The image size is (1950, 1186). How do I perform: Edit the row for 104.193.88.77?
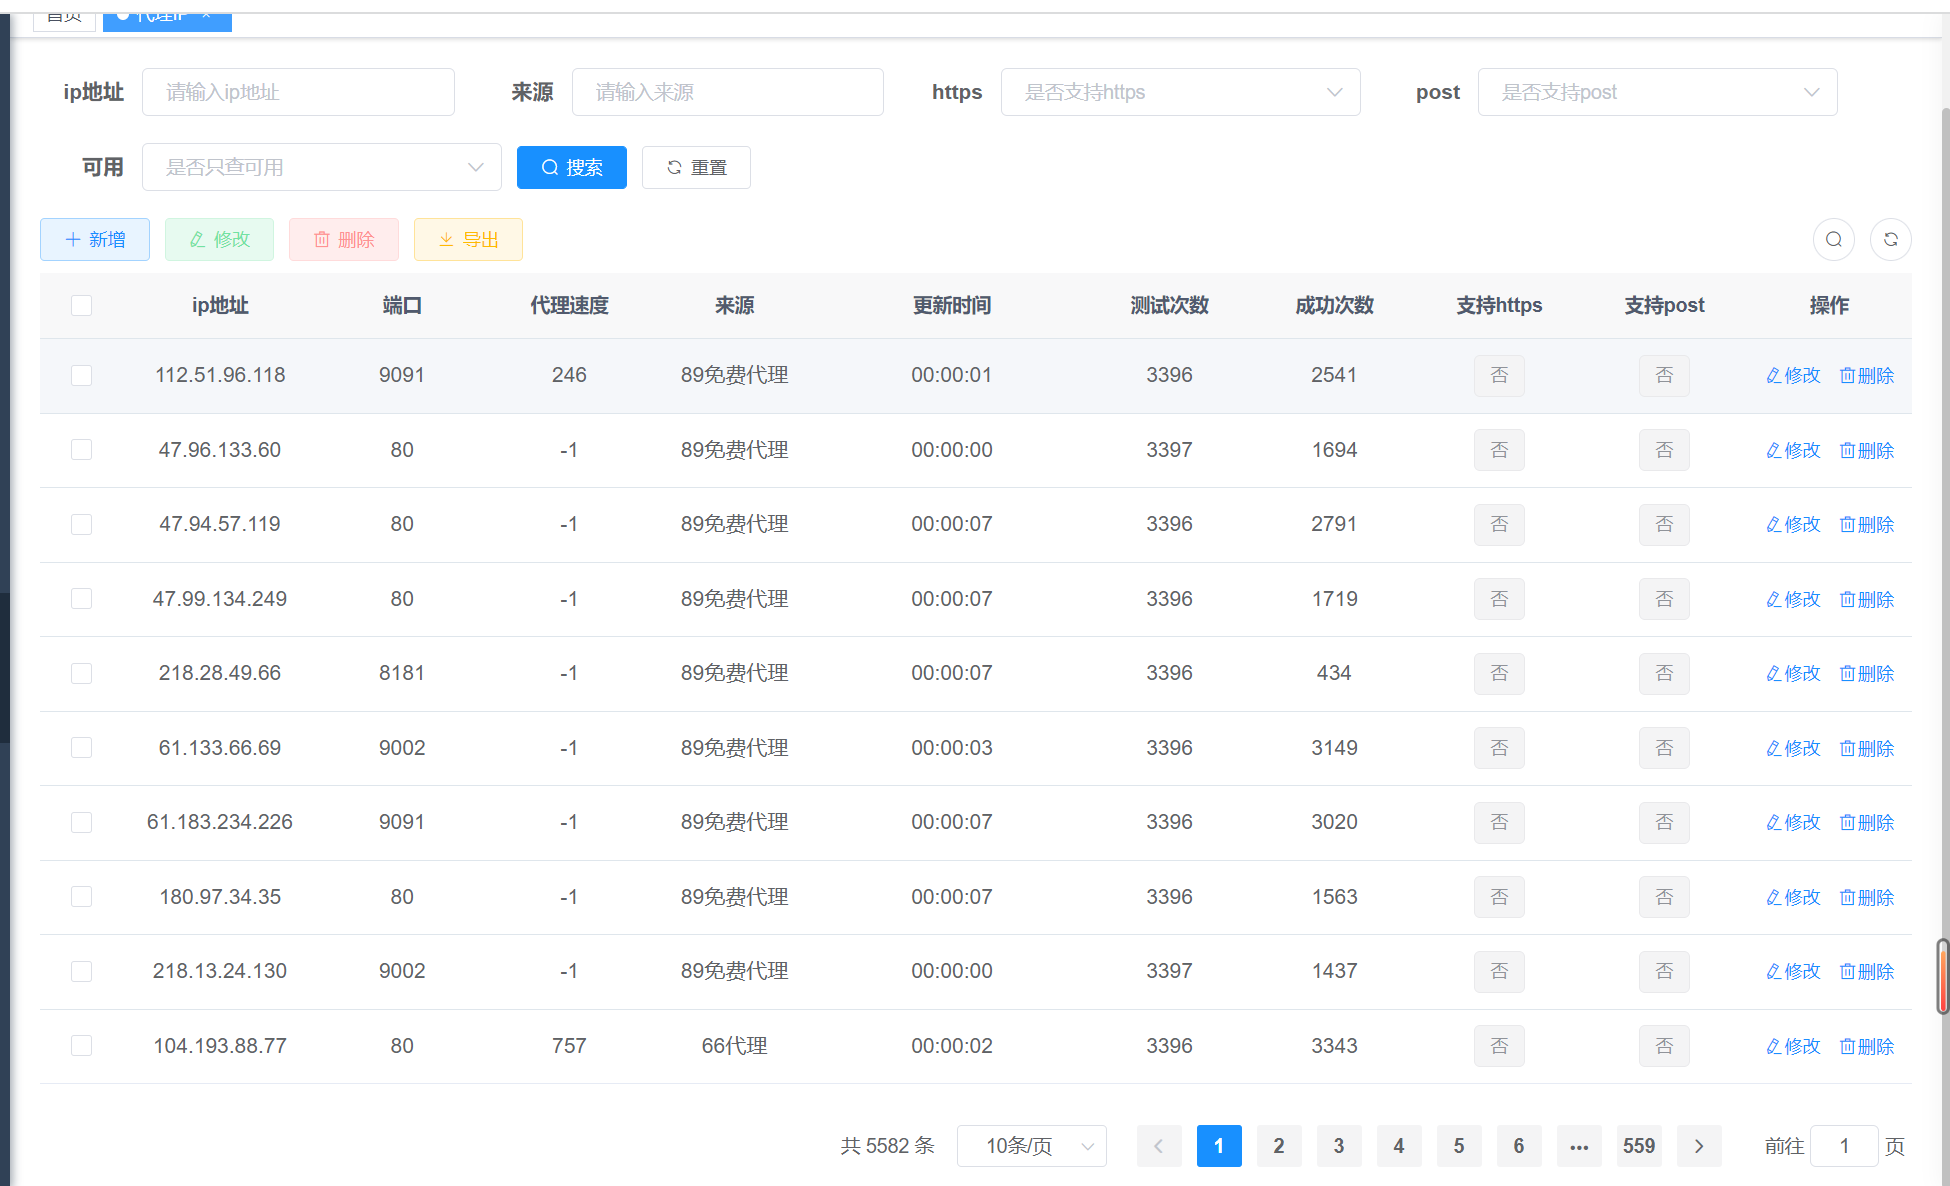pyautogui.click(x=1793, y=1046)
